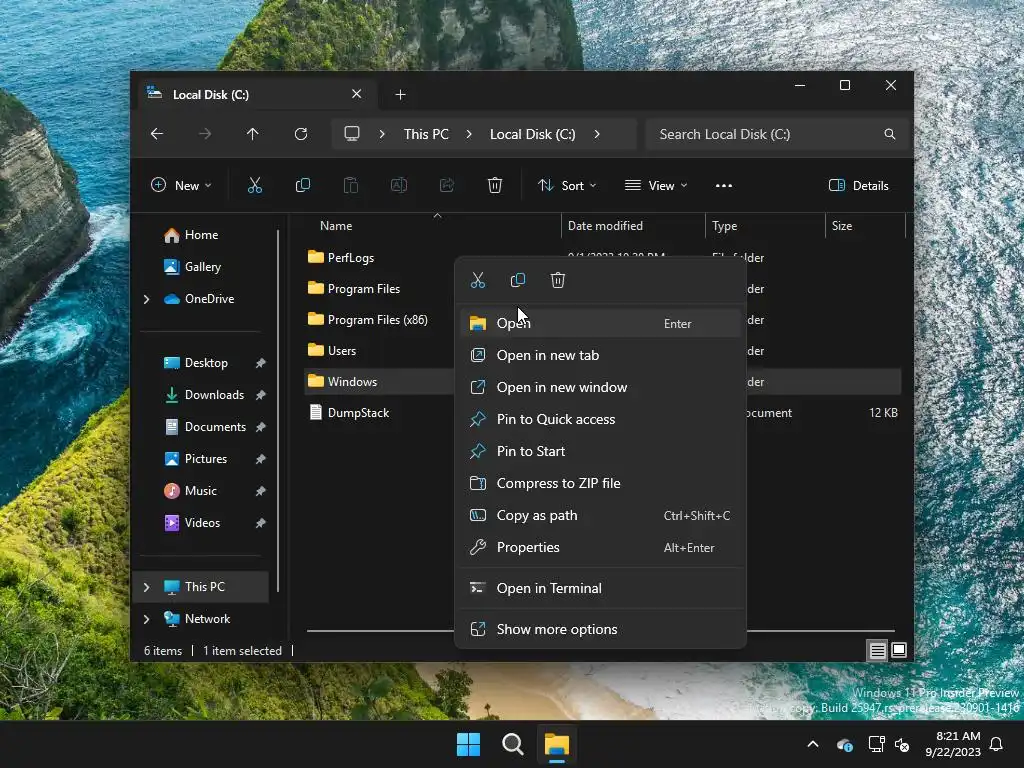Viewport: 1024px width, 768px height.
Task: Click the toolbar Paste icon
Action: coord(351,185)
